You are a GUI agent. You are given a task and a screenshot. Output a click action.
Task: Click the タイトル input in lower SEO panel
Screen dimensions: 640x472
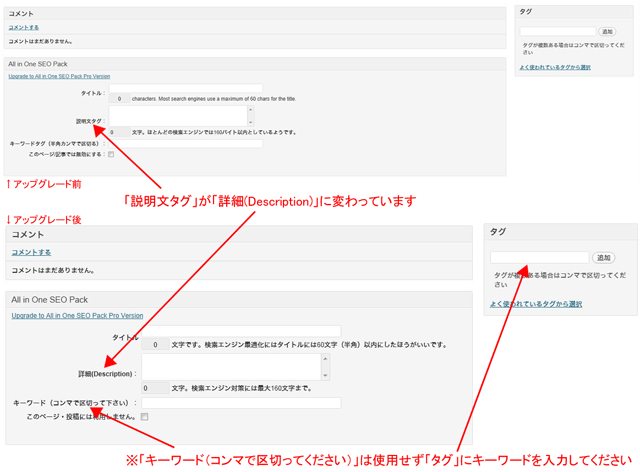pyautogui.click(x=241, y=331)
